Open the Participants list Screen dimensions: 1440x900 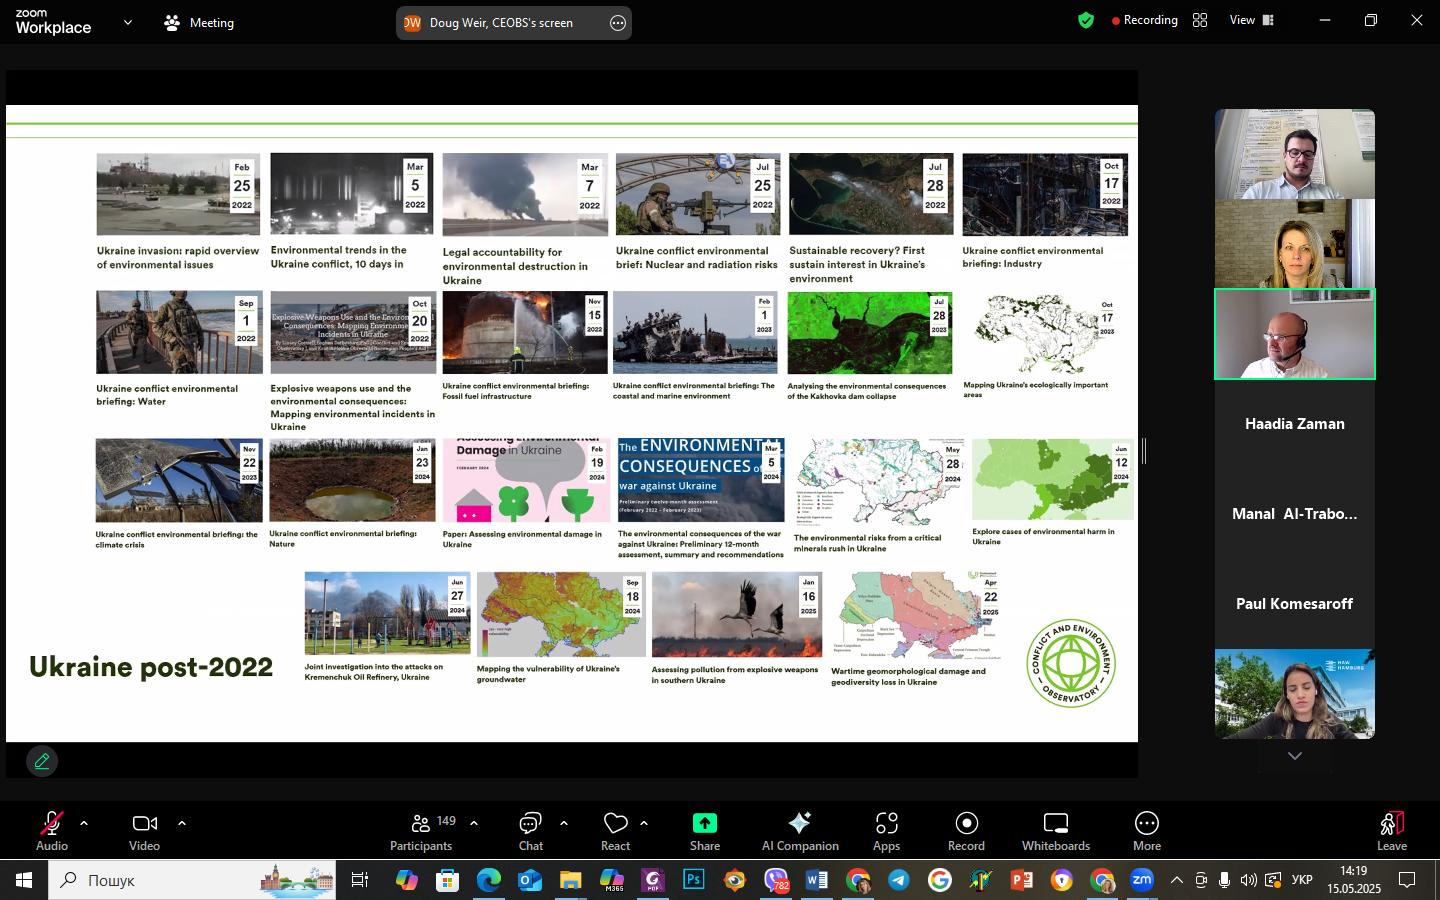[421, 830]
